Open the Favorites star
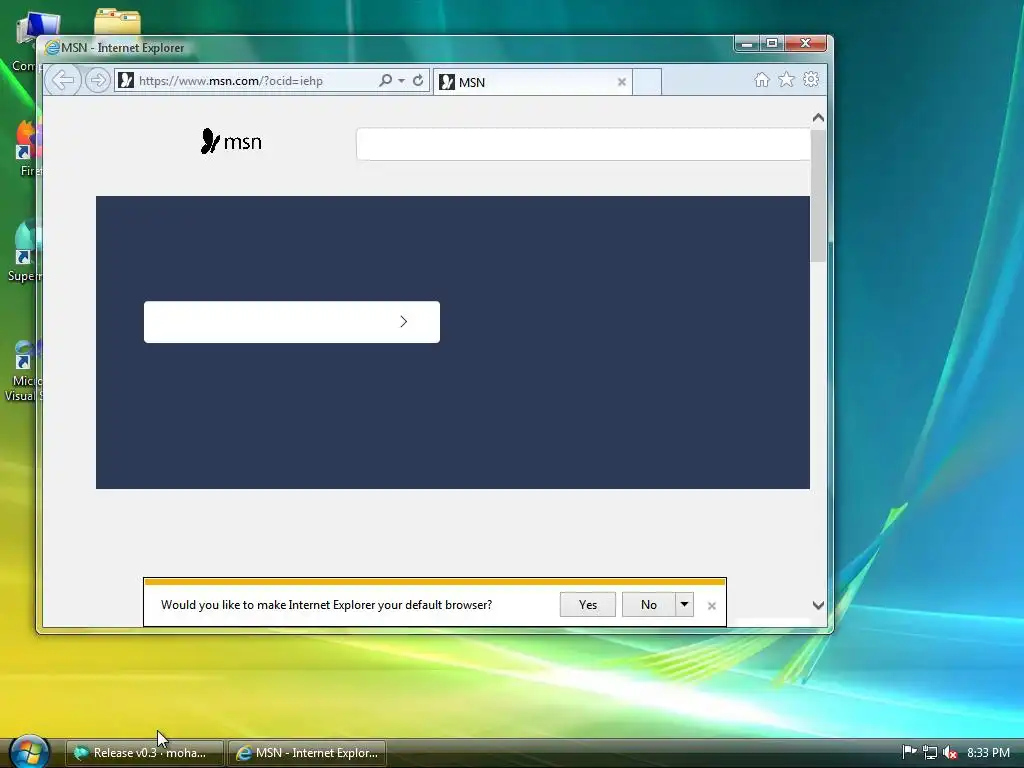 786,80
